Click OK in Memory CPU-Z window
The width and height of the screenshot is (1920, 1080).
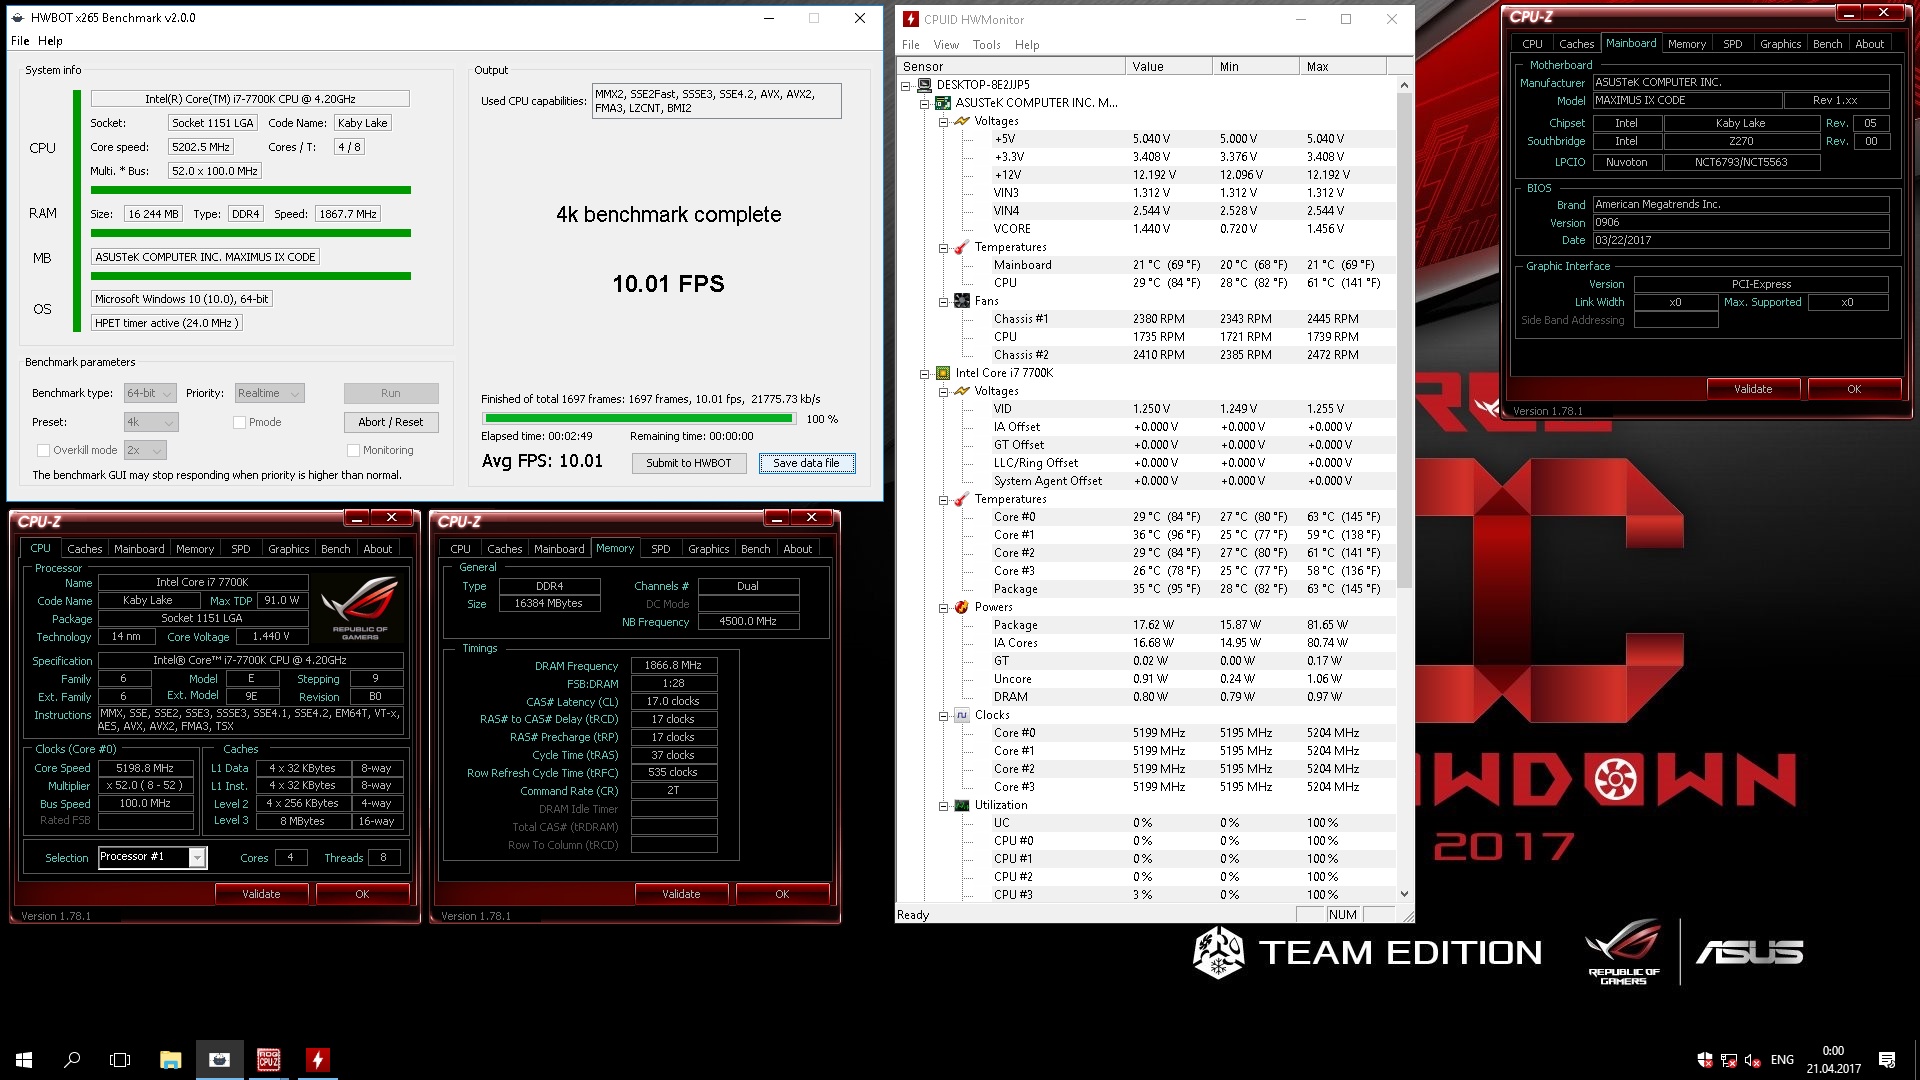782,894
